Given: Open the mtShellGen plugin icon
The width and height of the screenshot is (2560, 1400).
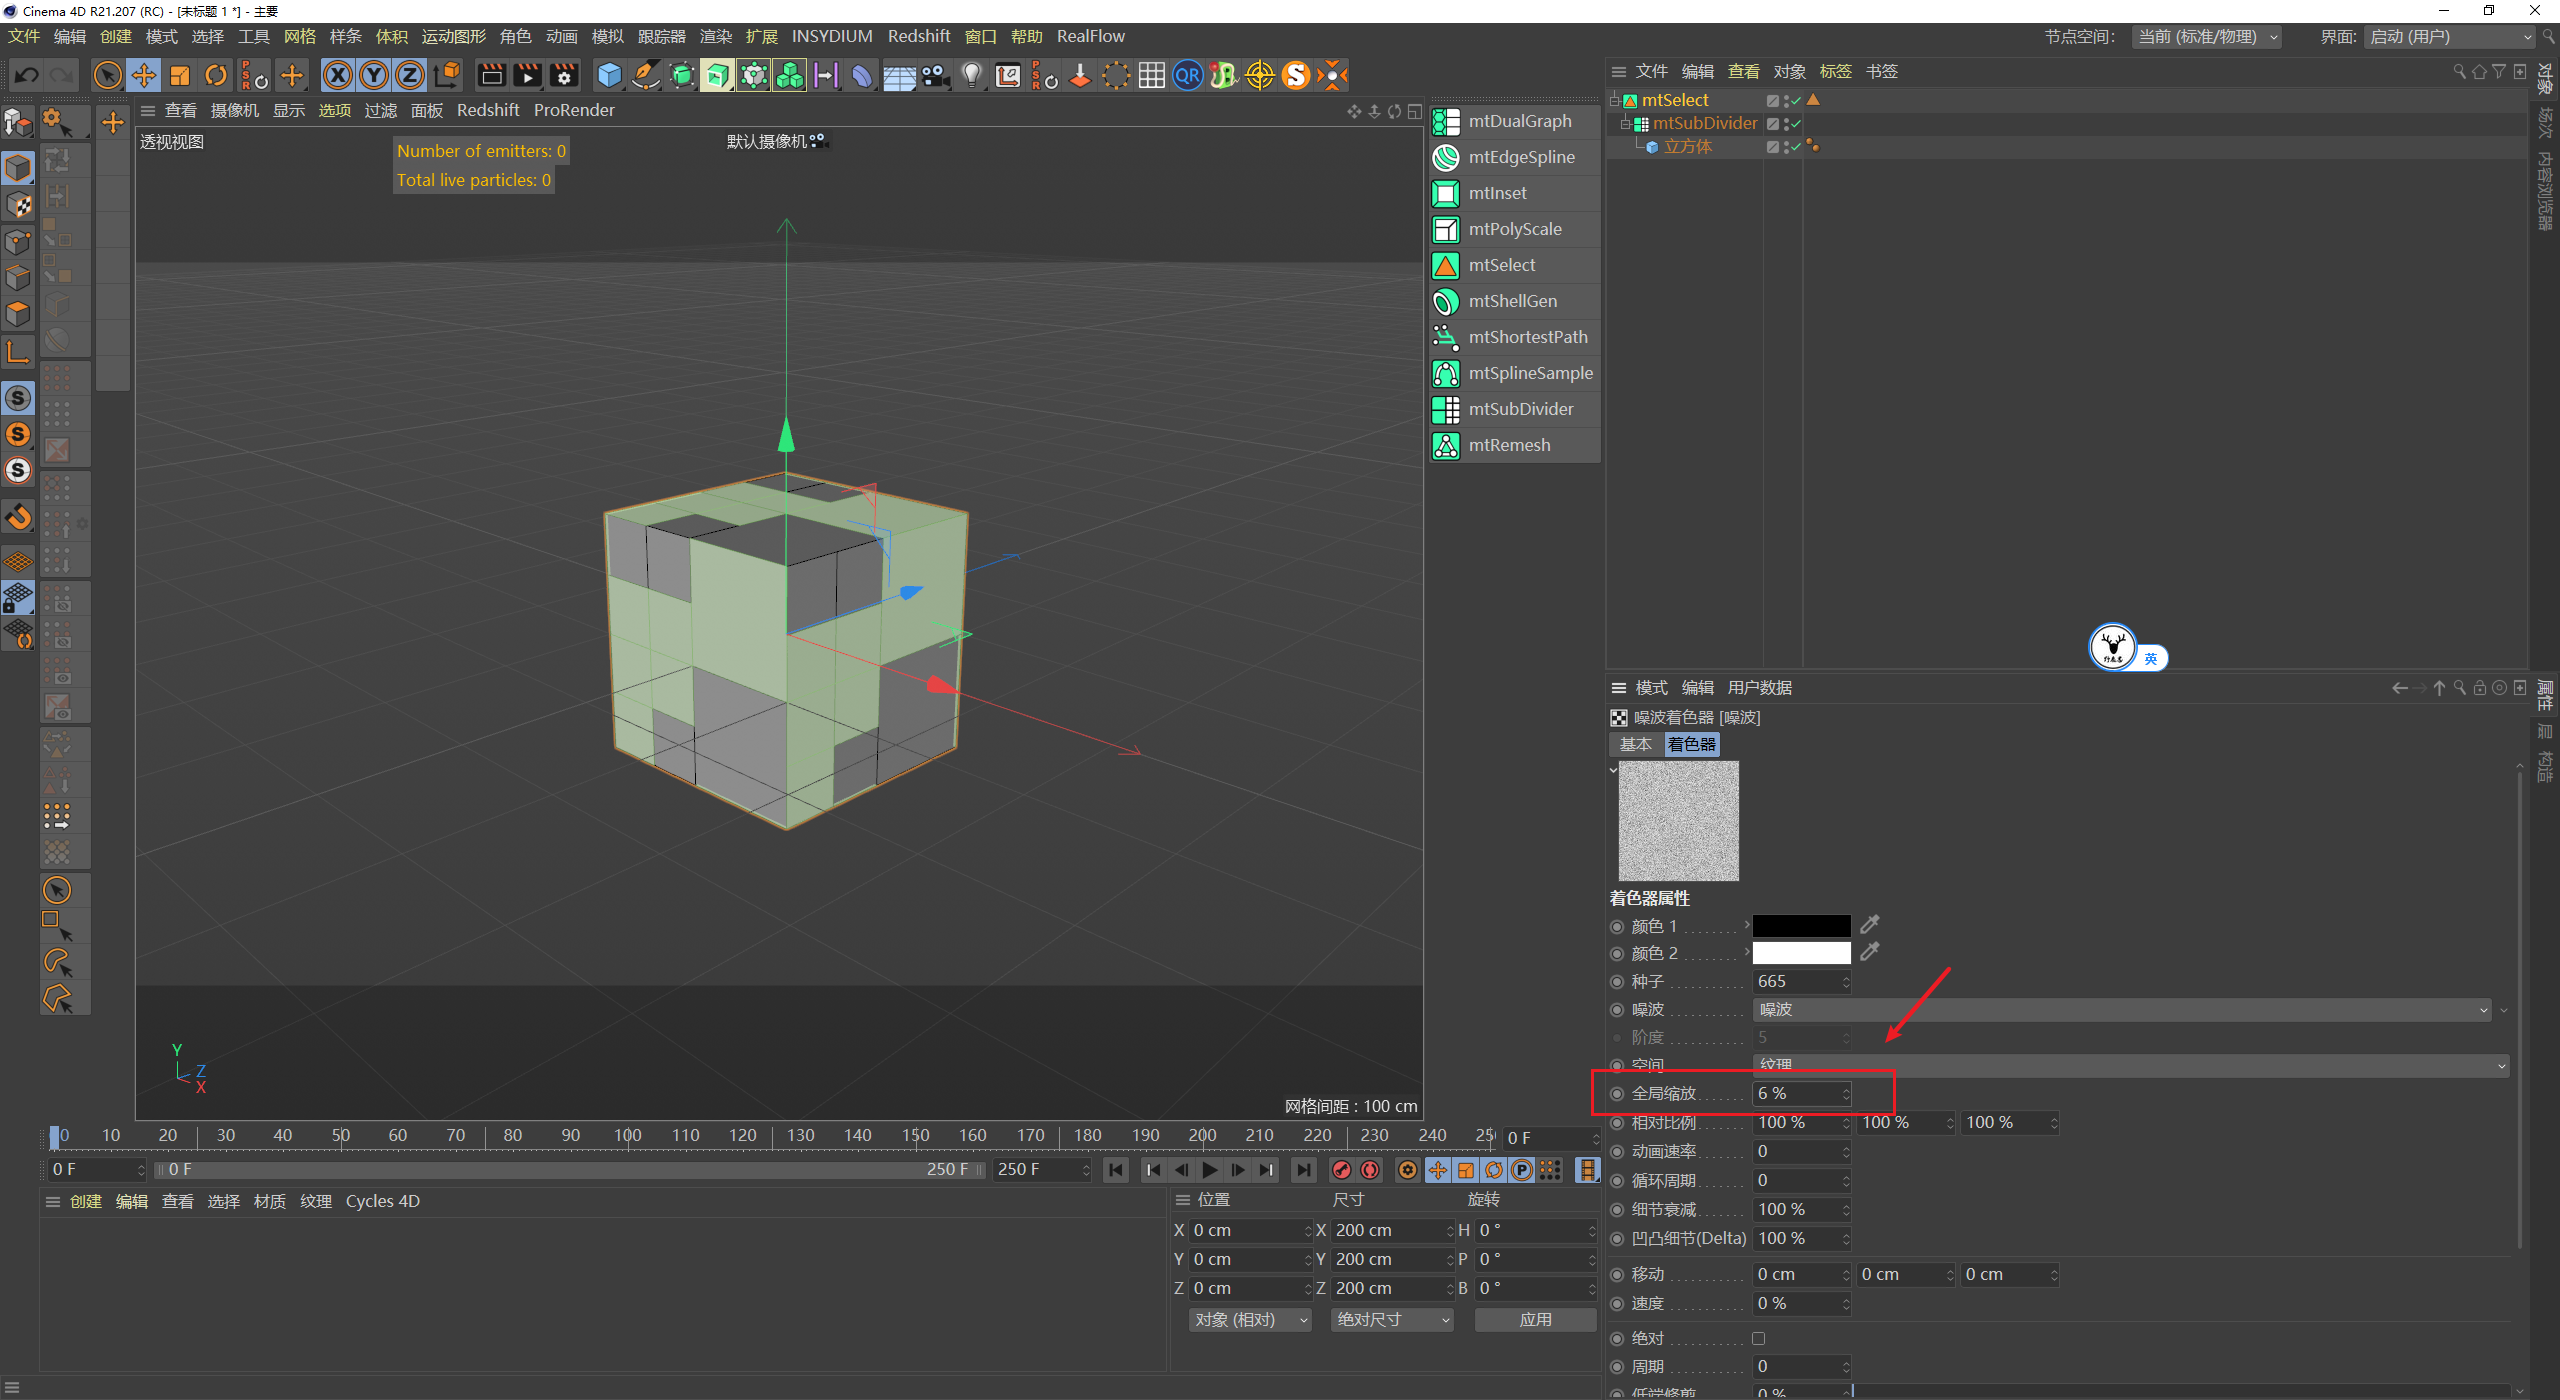Looking at the screenshot, I should click(1446, 301).
